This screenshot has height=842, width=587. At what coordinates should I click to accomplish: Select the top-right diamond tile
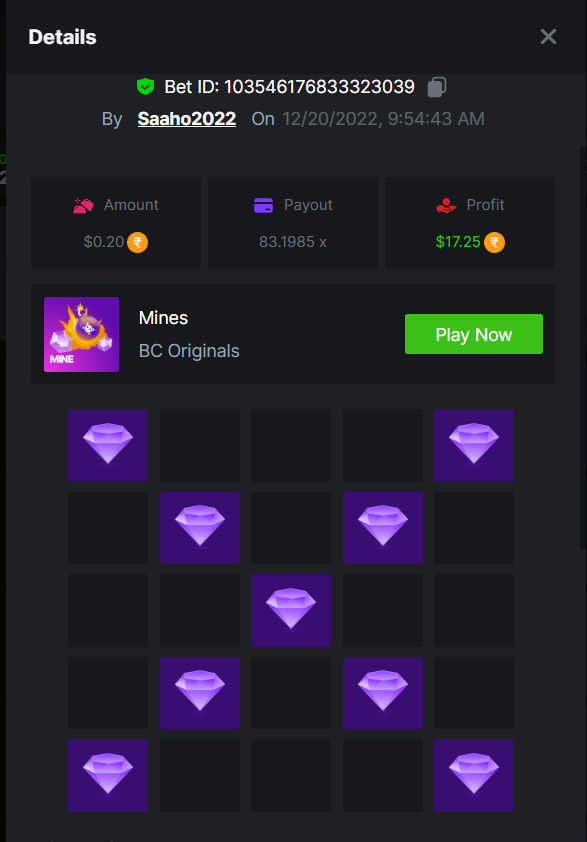coord(474,445)
